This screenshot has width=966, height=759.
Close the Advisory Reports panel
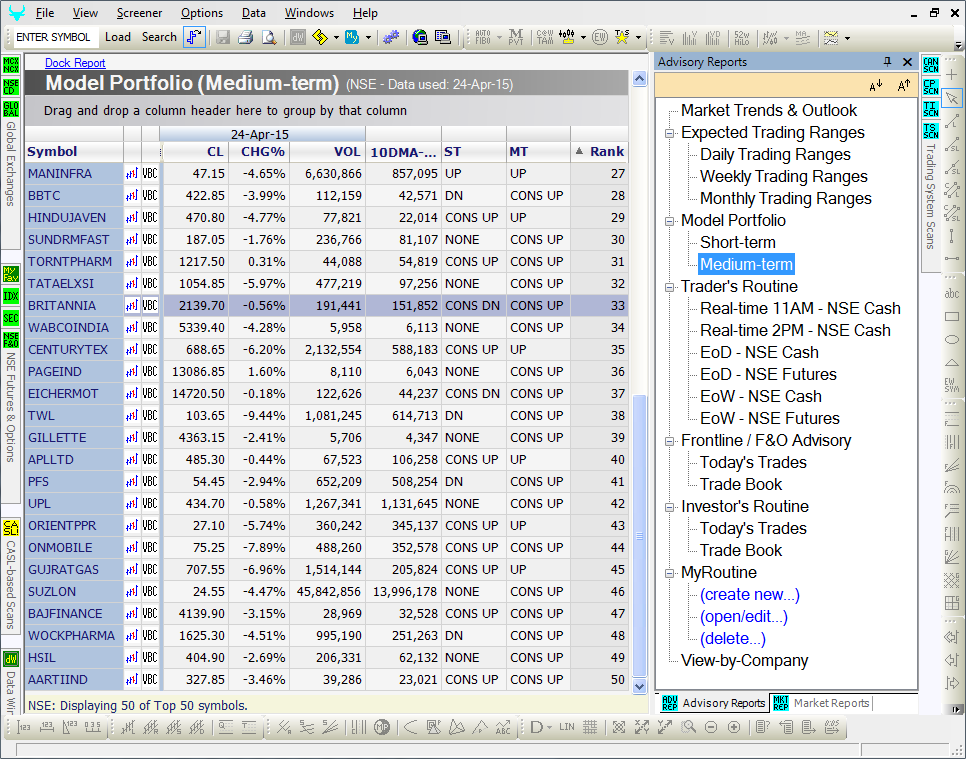(x=907, y=62)
